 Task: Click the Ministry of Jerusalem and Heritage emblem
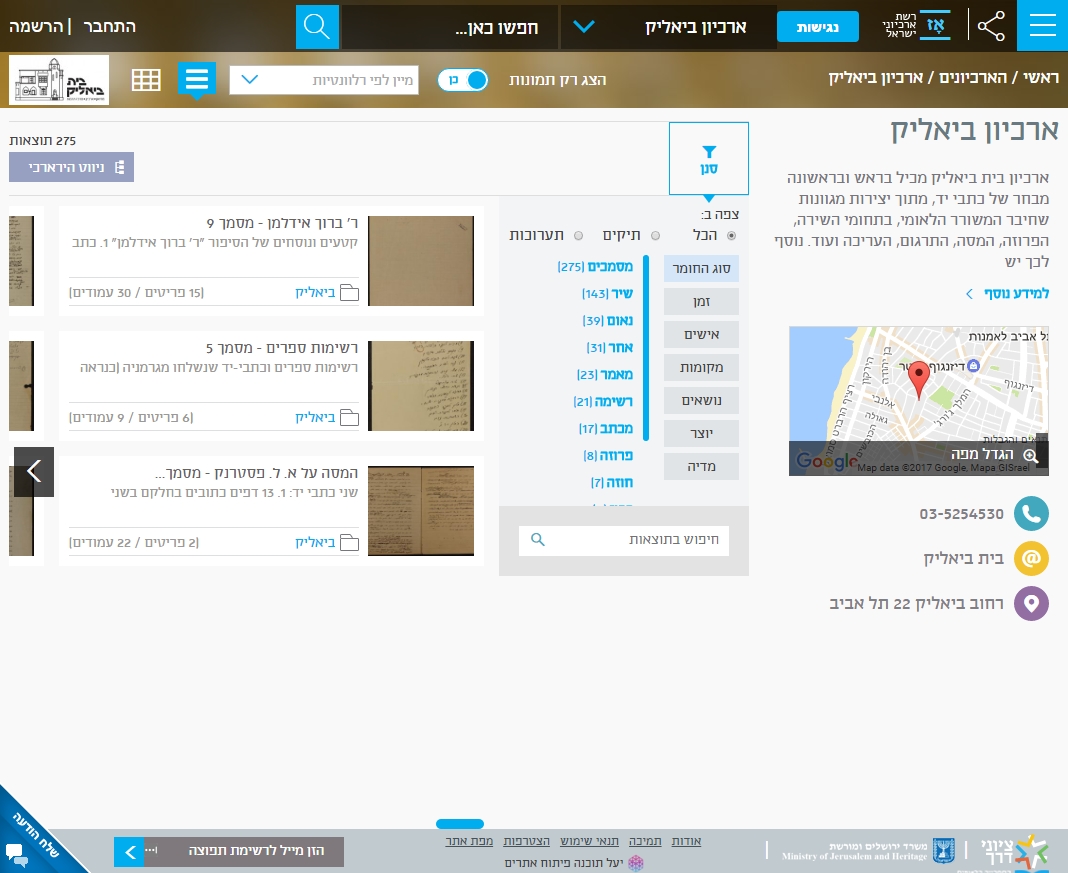point(944,851)
